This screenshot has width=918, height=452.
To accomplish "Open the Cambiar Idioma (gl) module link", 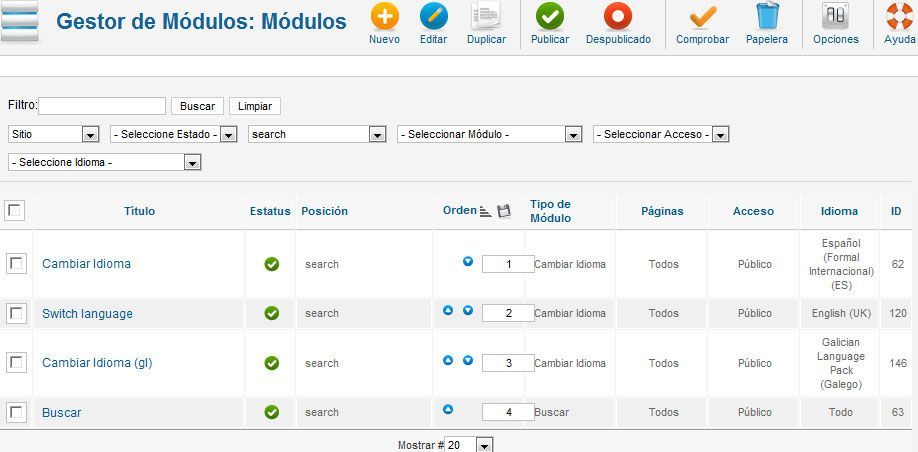I will coord(97,363).
